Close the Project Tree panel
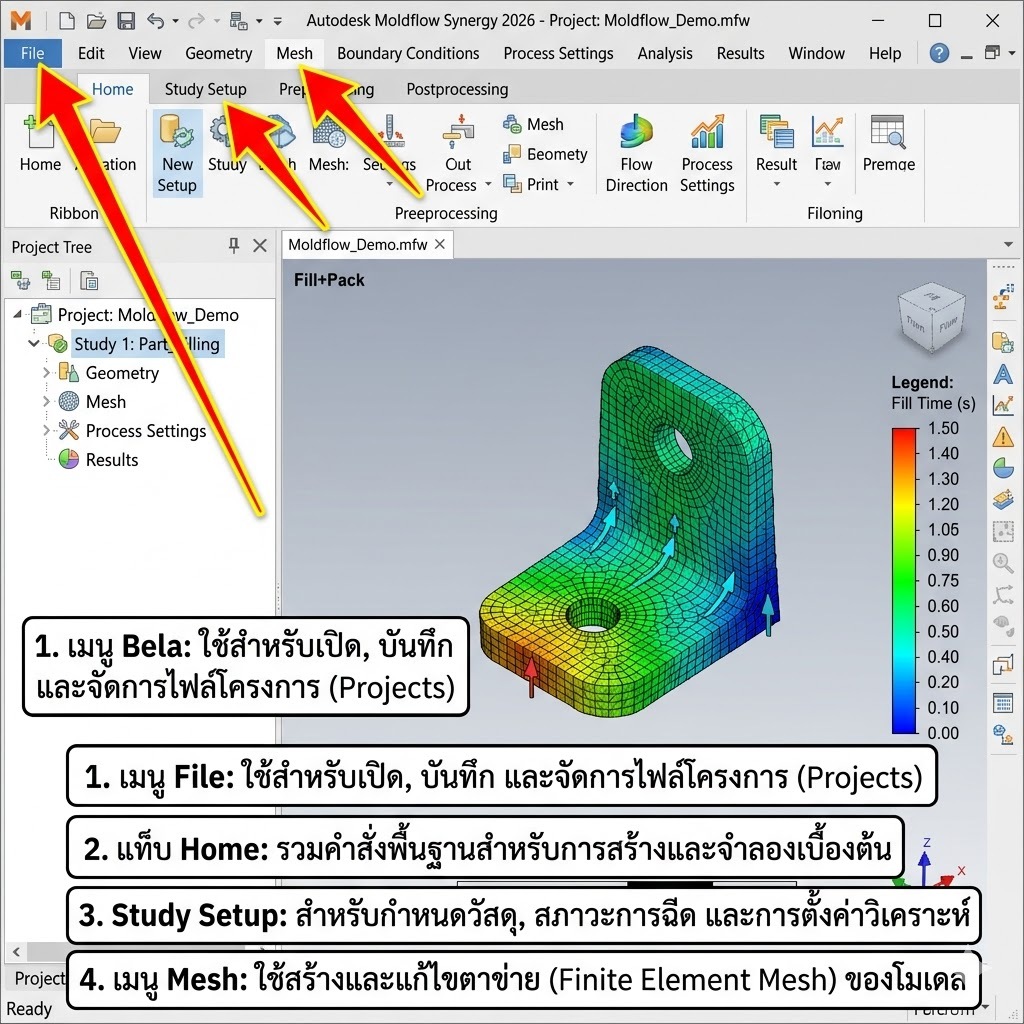The width and height of the screenshot is (1024, 1024). 260,246
